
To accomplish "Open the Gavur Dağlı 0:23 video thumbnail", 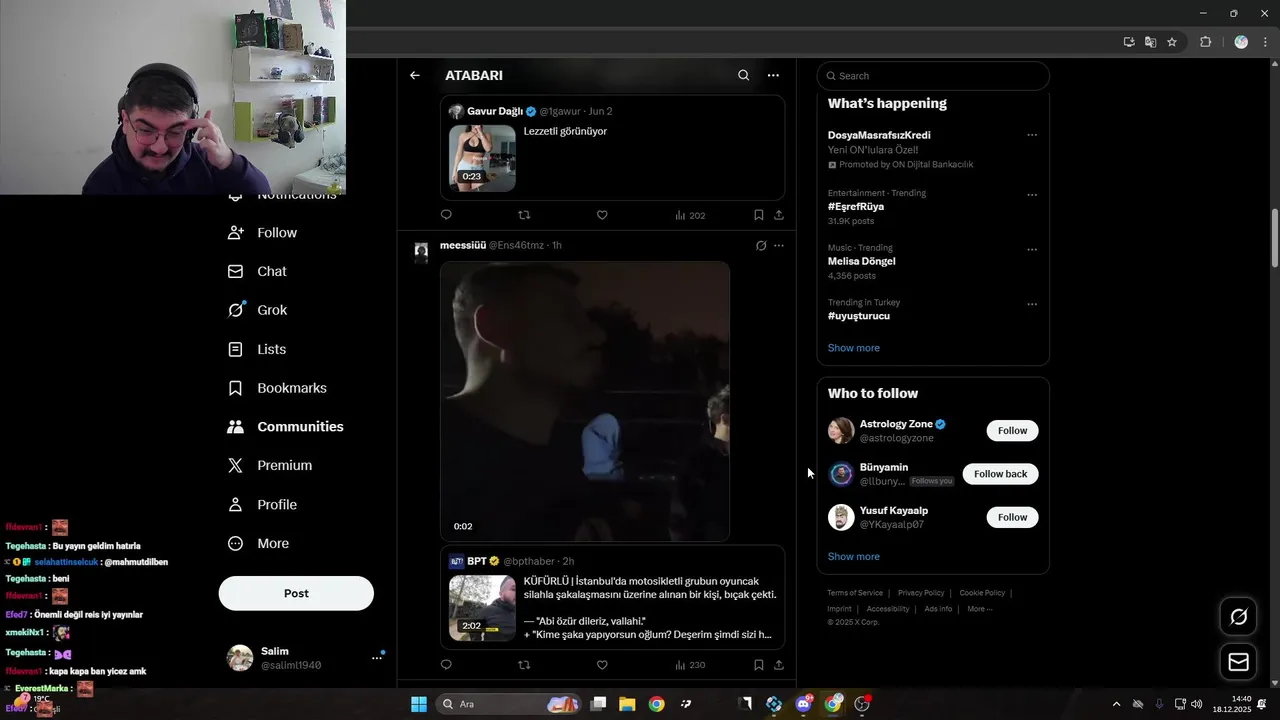I will 482,158.
